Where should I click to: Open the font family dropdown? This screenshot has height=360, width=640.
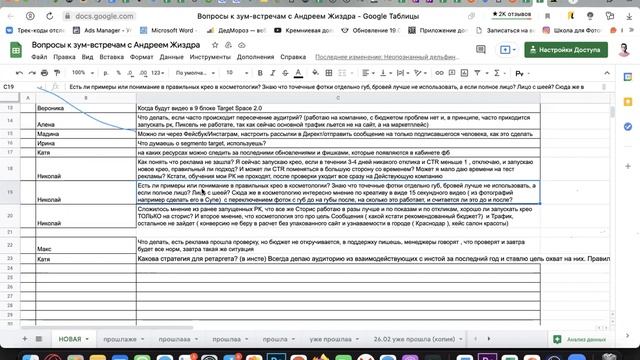click(195, 73)
